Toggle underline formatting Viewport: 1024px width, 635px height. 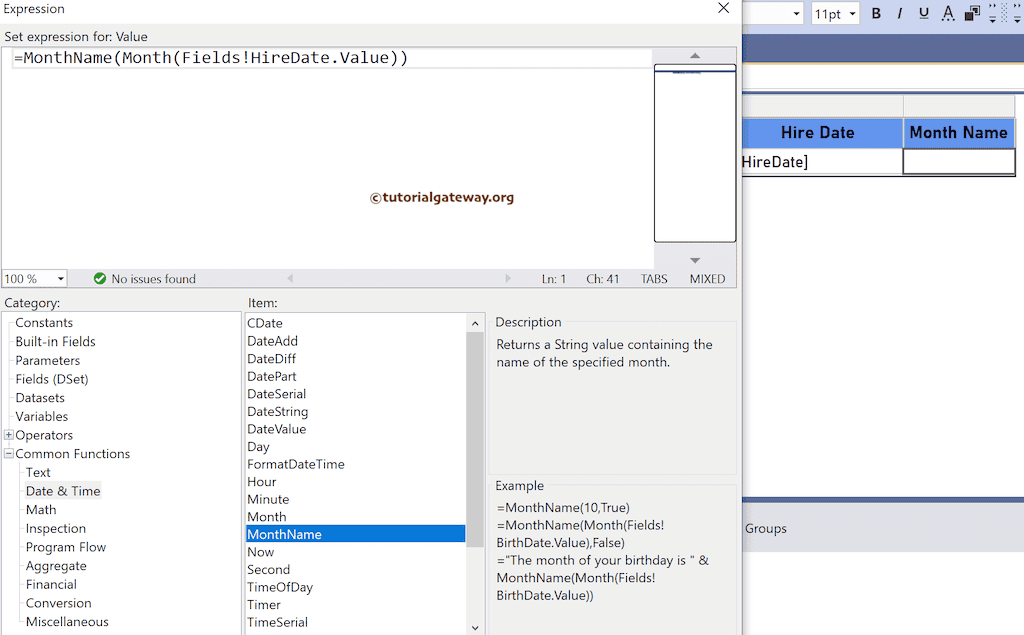pos(923,13)
